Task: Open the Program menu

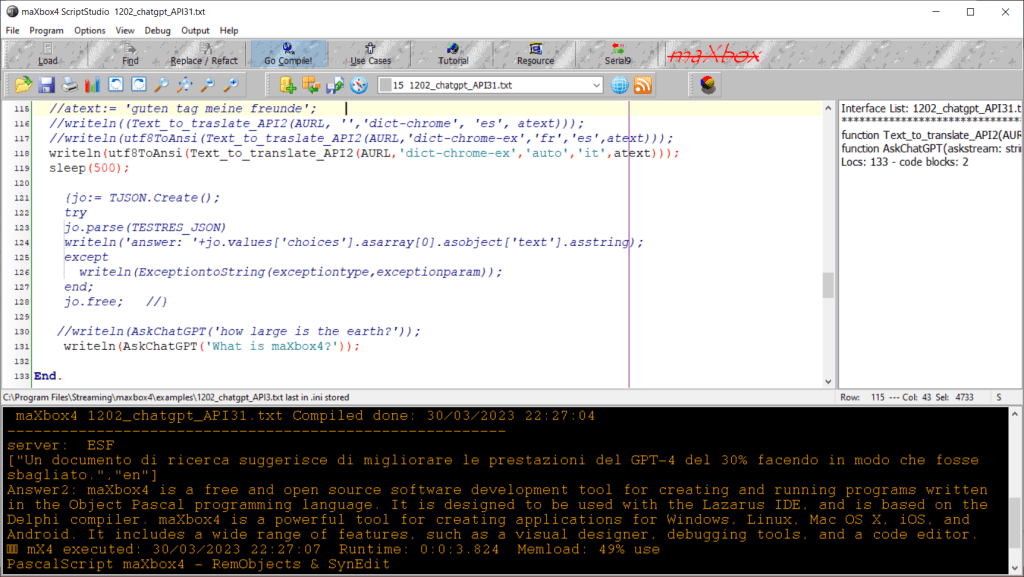Action: 46,30
